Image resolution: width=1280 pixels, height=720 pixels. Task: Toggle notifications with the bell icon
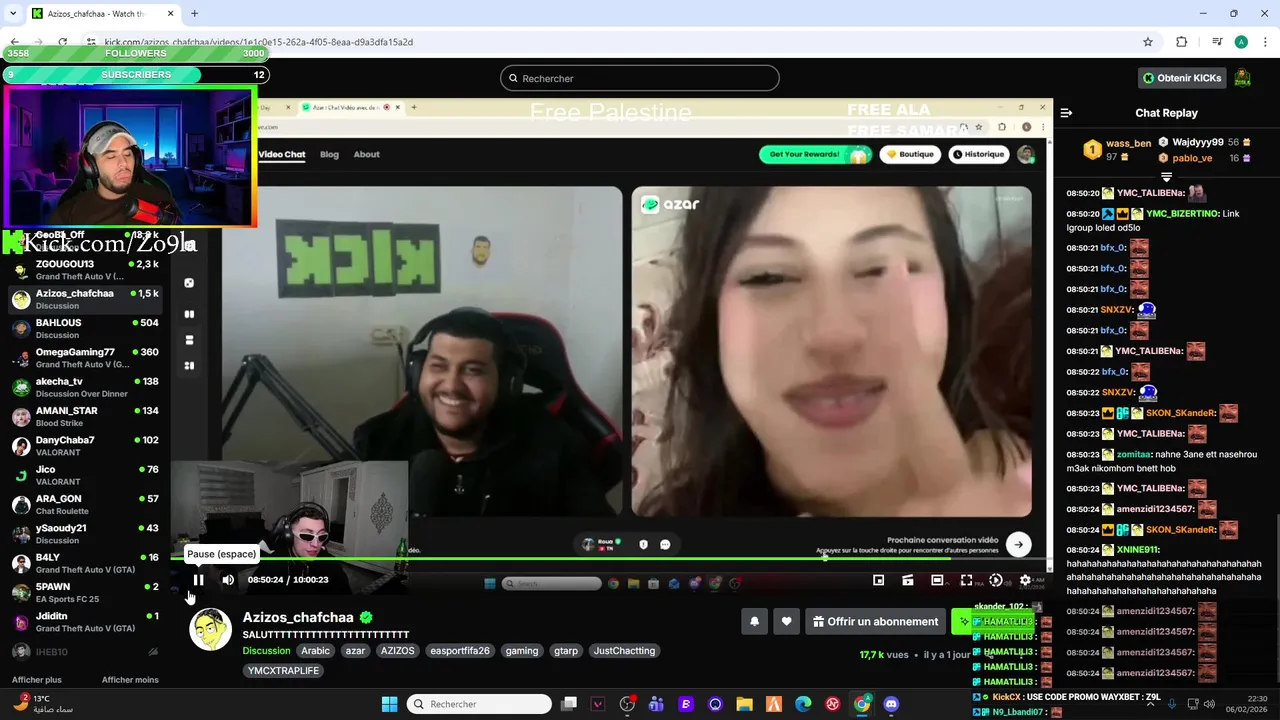[x=755, y=621]
